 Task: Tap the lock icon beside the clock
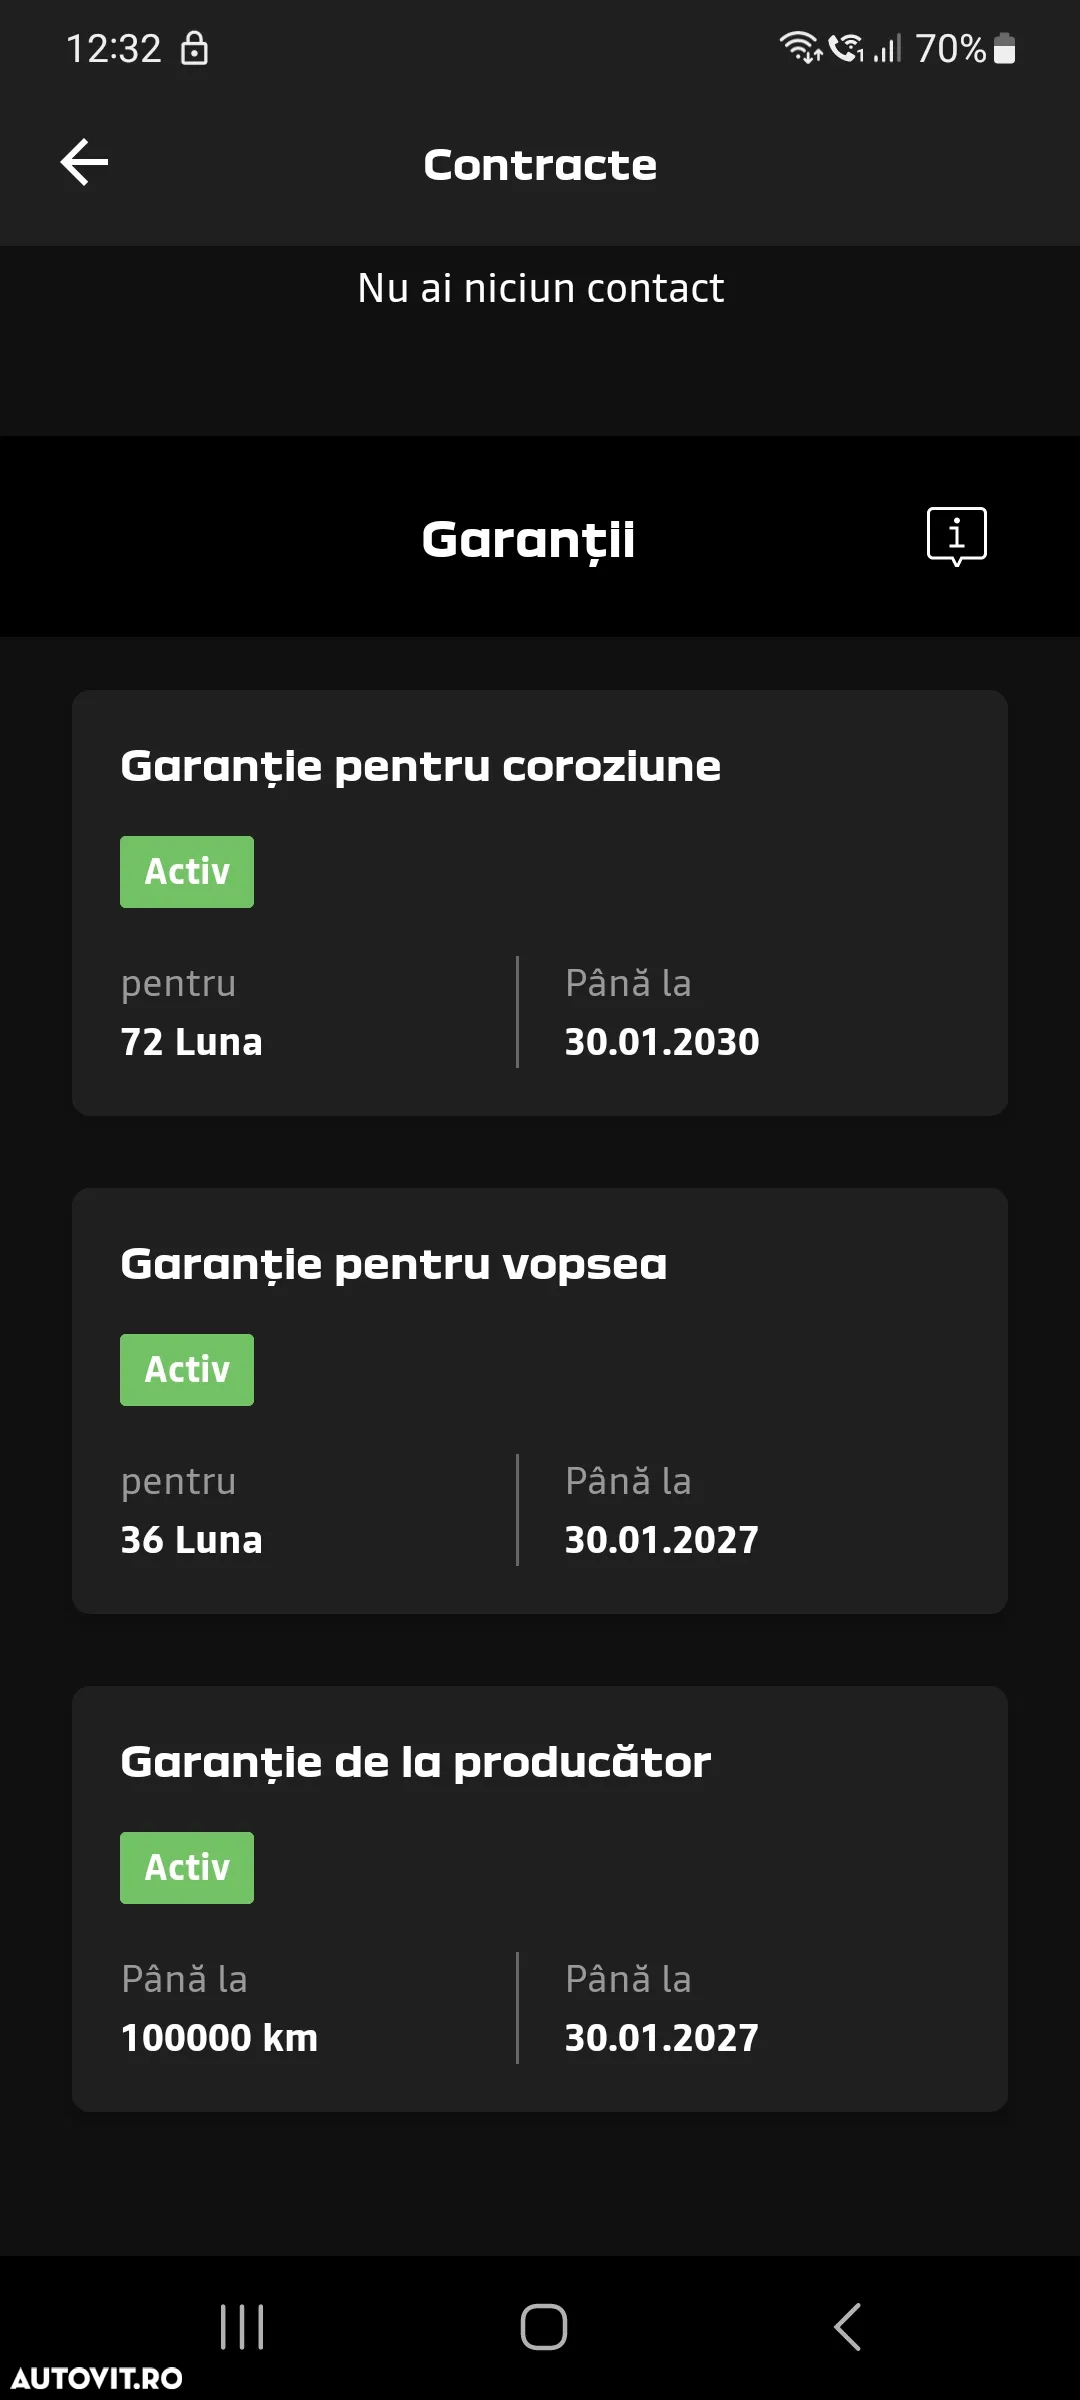tap(194, 47)
